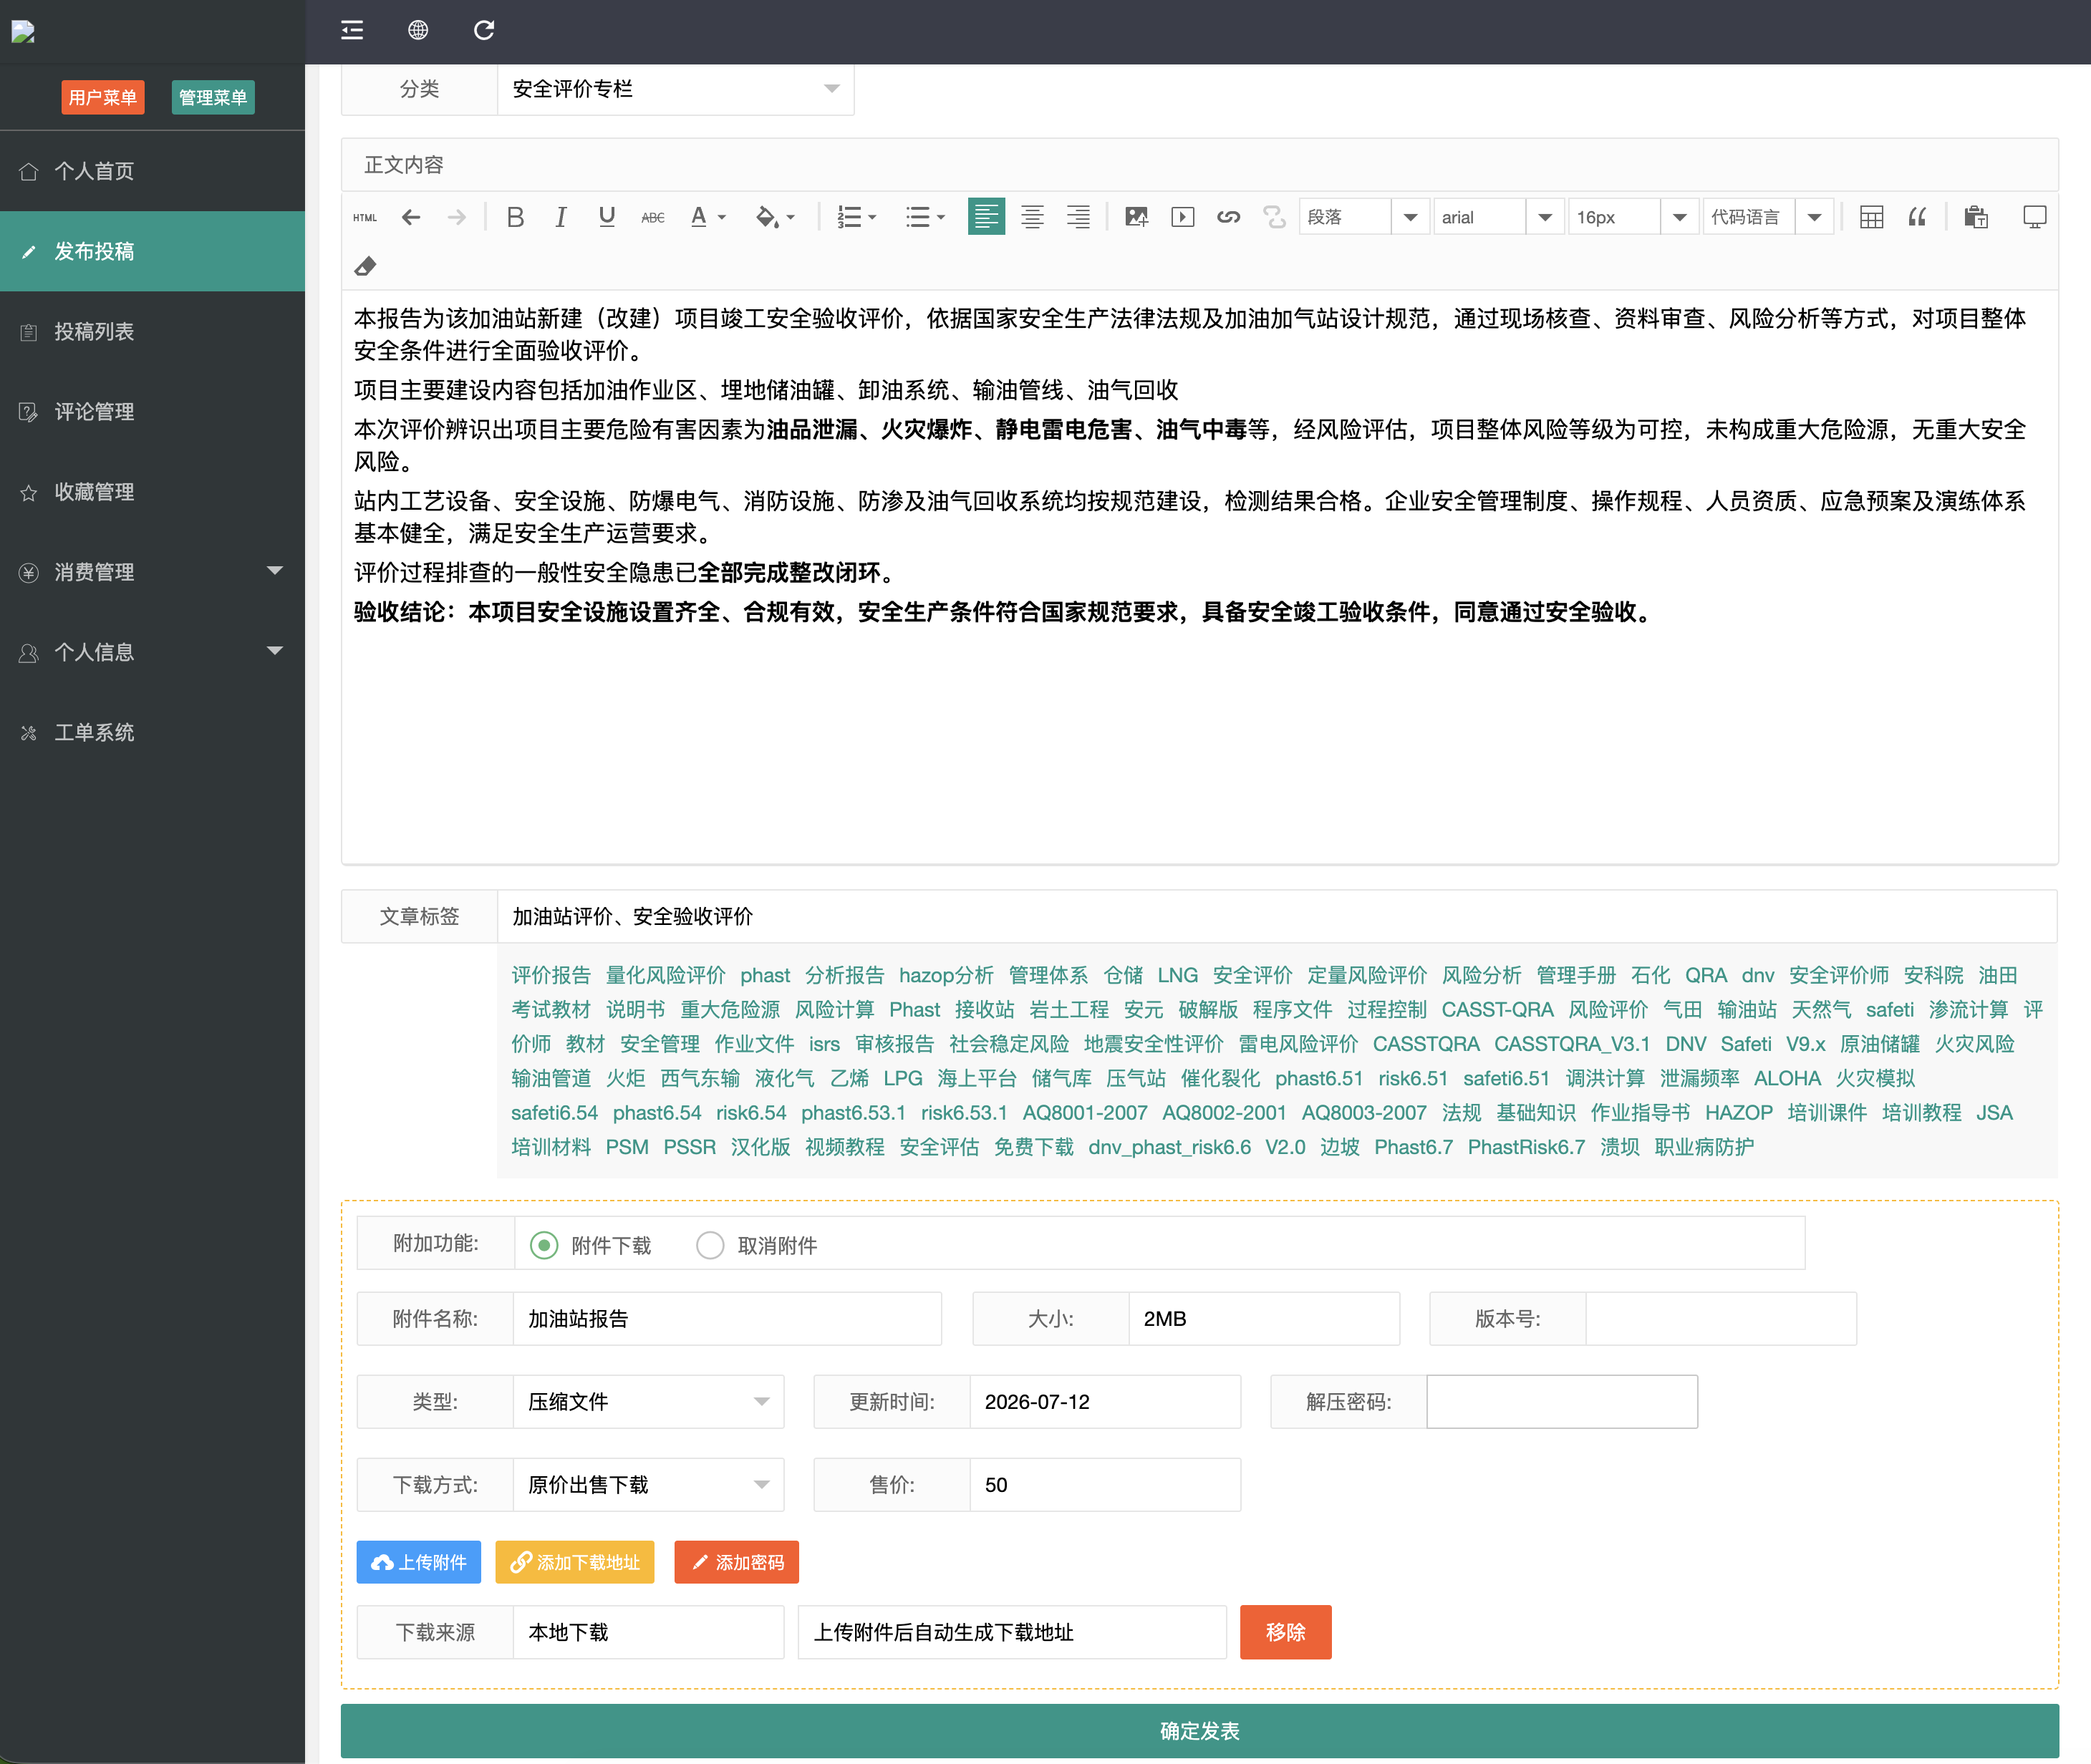
Task: Remove link with the unlink icon
Action: coord(1275,217)
